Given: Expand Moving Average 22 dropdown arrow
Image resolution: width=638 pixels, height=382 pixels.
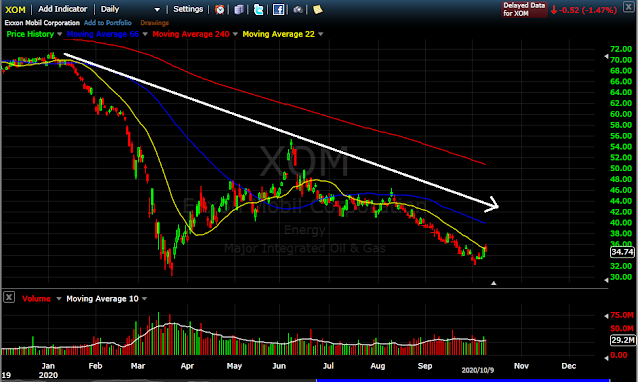Looking at the screenshot, I should point(321,34).
